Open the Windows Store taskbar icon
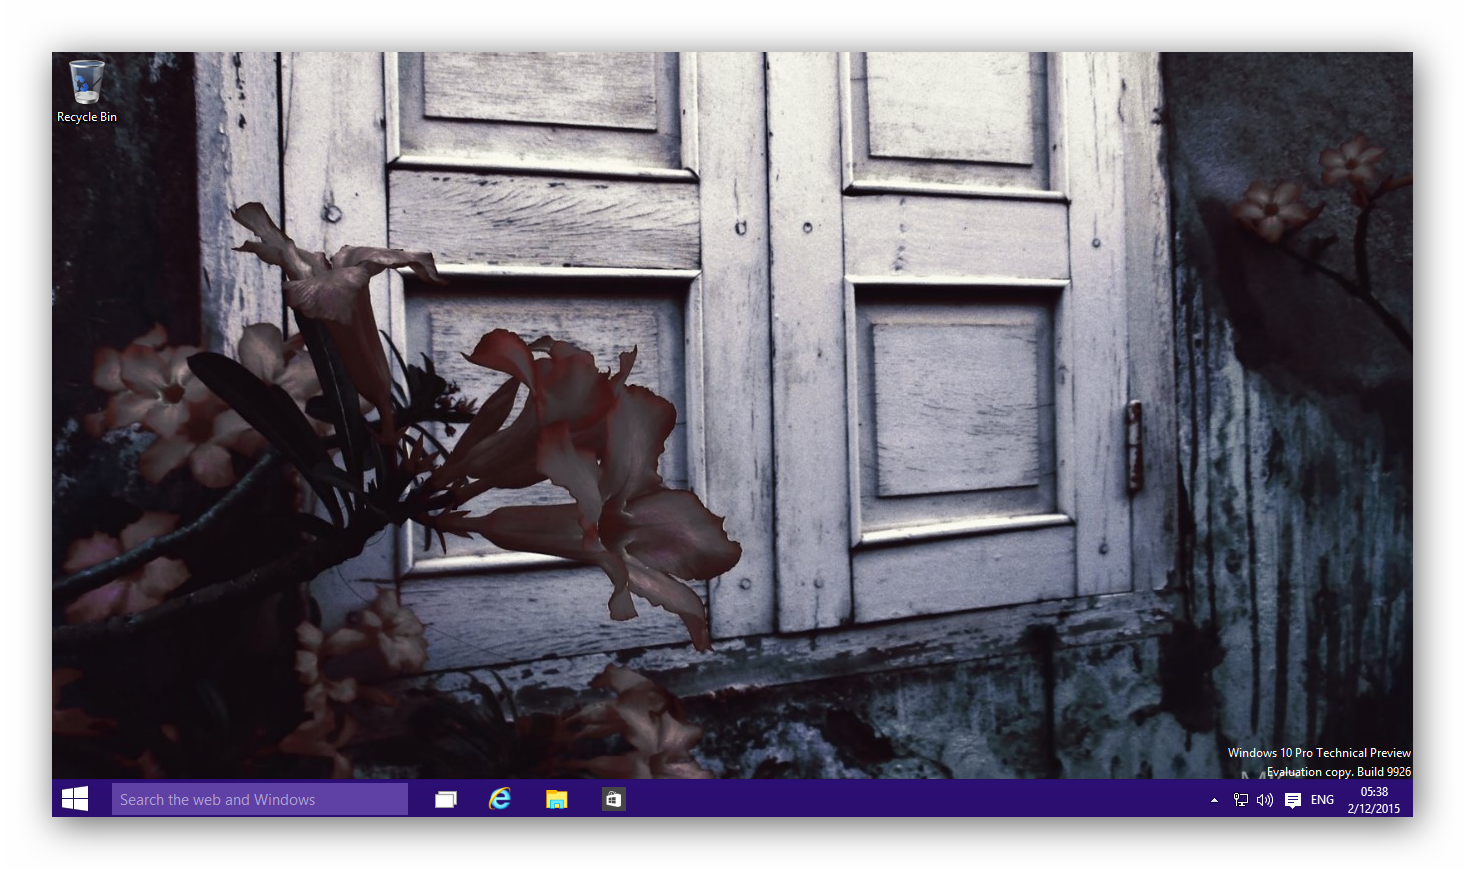This screenshot has width=1465, height=869. point(613,799)
